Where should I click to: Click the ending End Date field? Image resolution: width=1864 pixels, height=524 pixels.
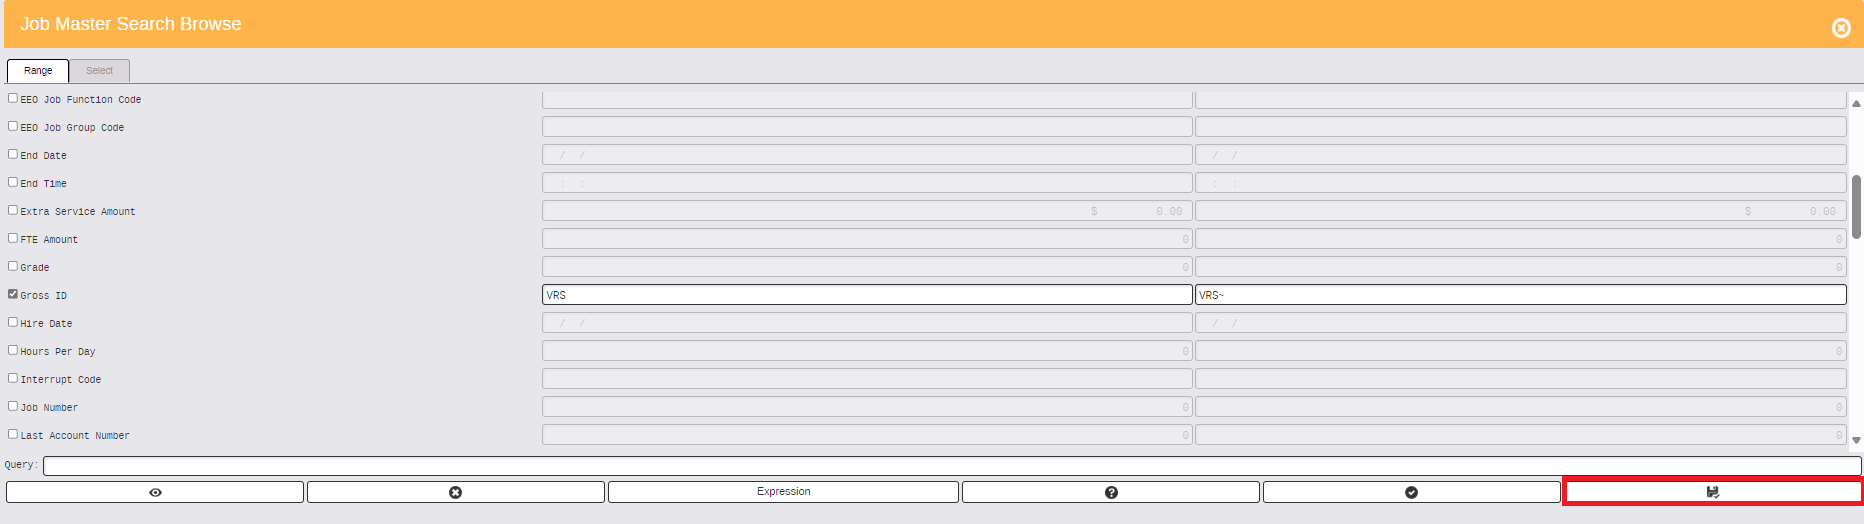[1520, 155]
